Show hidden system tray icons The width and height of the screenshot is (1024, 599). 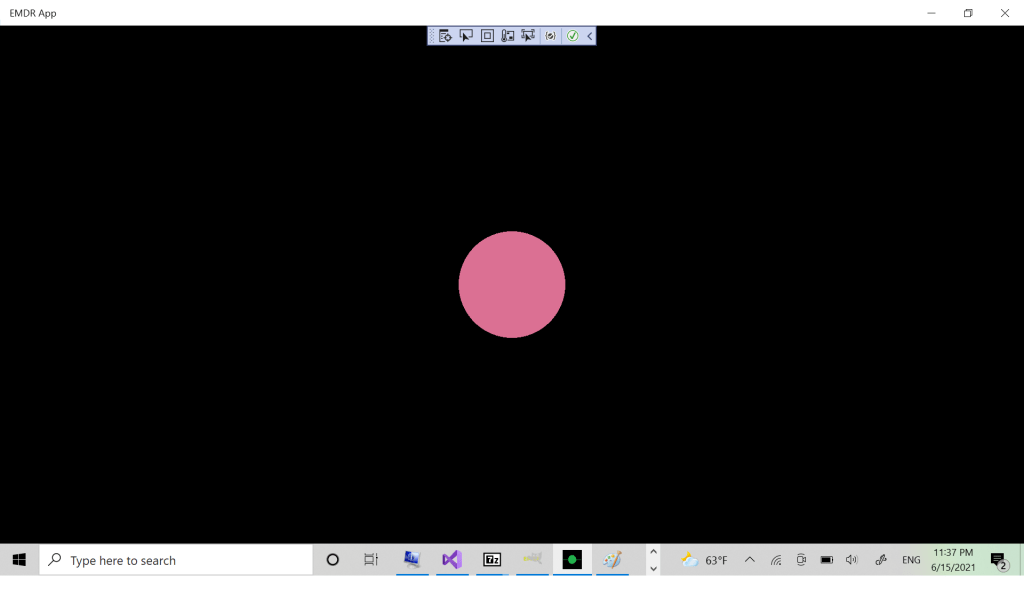[x=750, y=560]
